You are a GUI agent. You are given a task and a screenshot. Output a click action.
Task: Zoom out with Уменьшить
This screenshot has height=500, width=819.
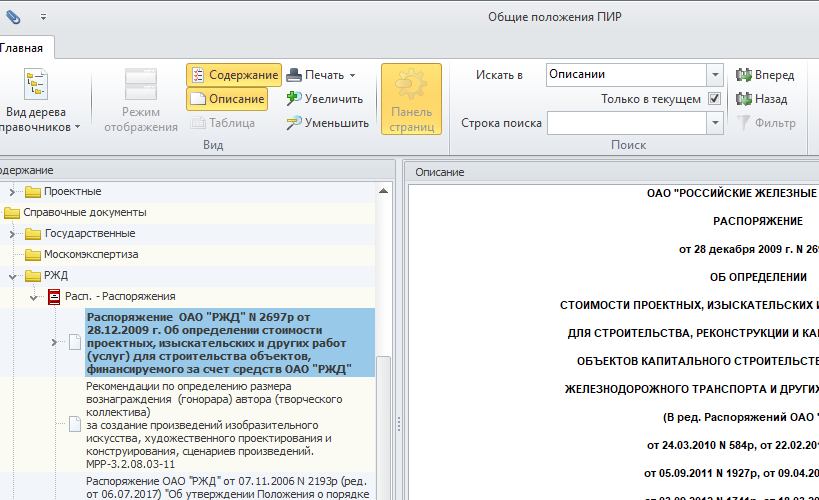[x=327, y=123]
